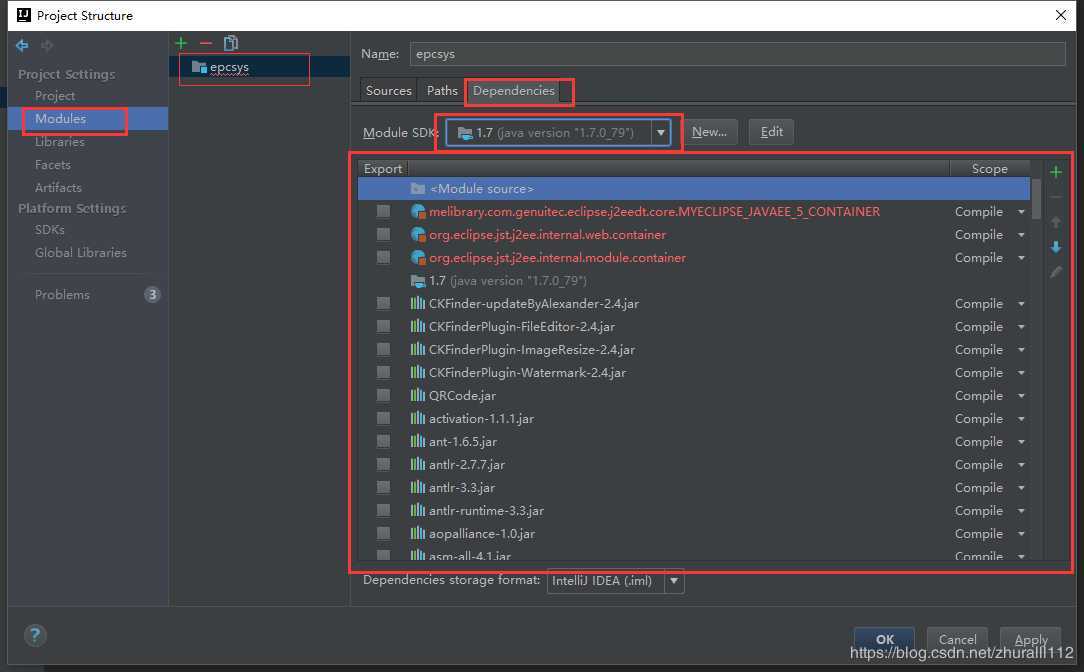Open help with question mark icon
This screenshot has width=1084, height=672.
click(35, 635)
